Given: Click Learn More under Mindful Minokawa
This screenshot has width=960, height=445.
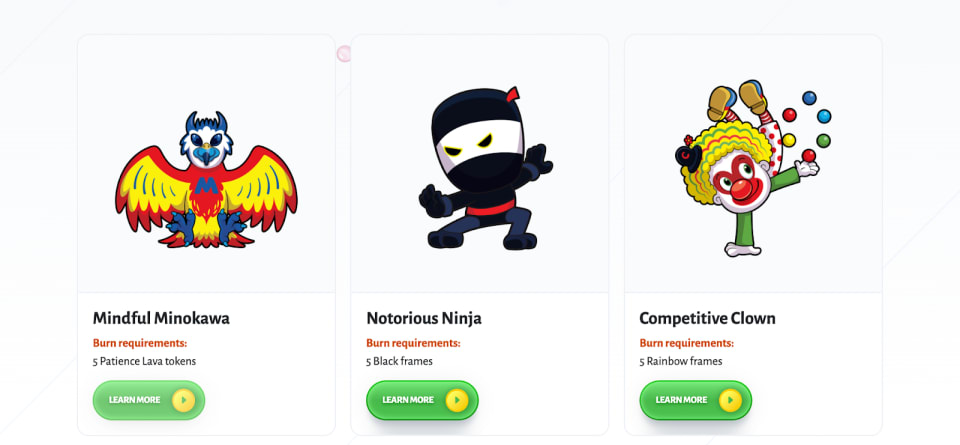Looking at the screenshot, I should (149, 400).
